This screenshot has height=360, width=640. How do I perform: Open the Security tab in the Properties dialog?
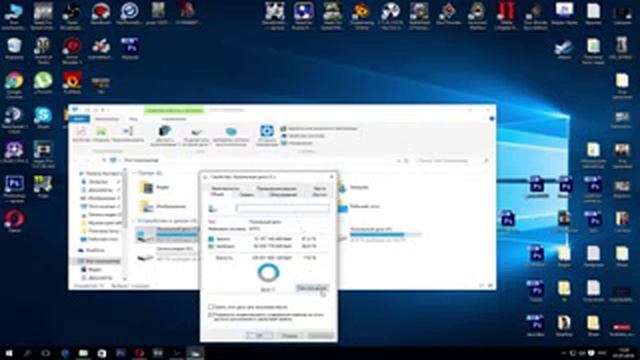[225, 189]
